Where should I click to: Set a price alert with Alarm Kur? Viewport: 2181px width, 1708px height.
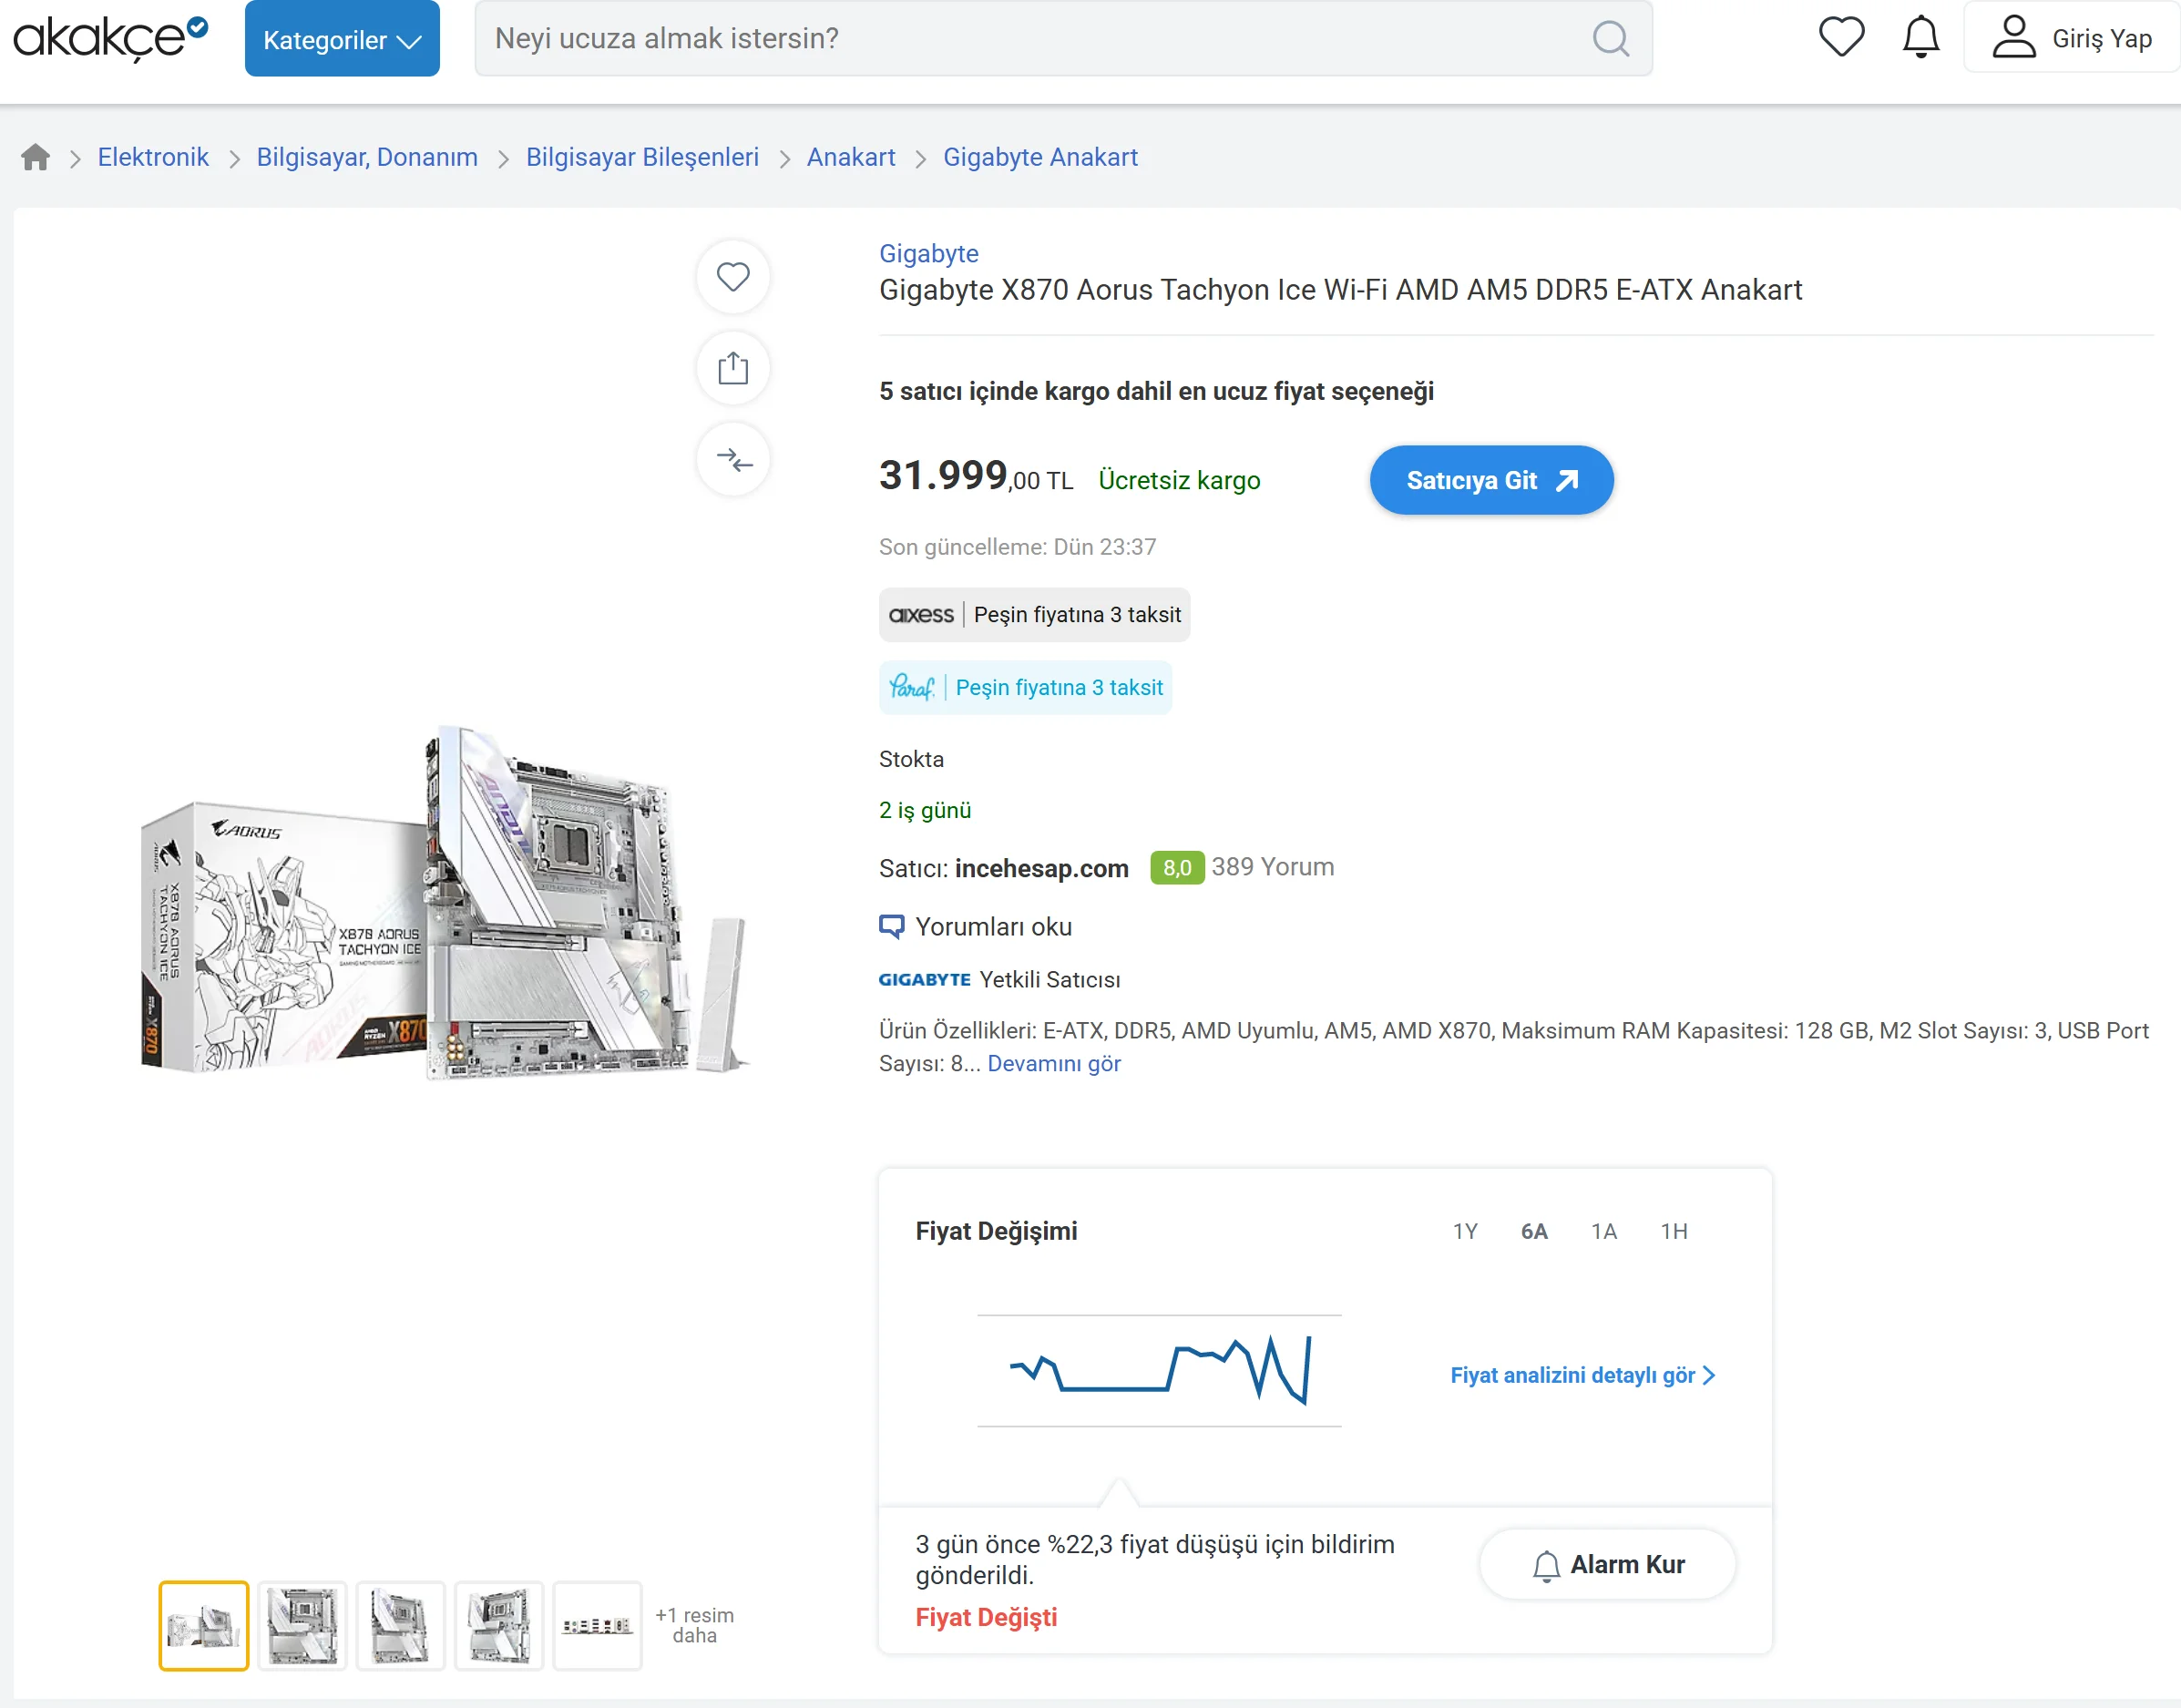tap(1607, 1564)
